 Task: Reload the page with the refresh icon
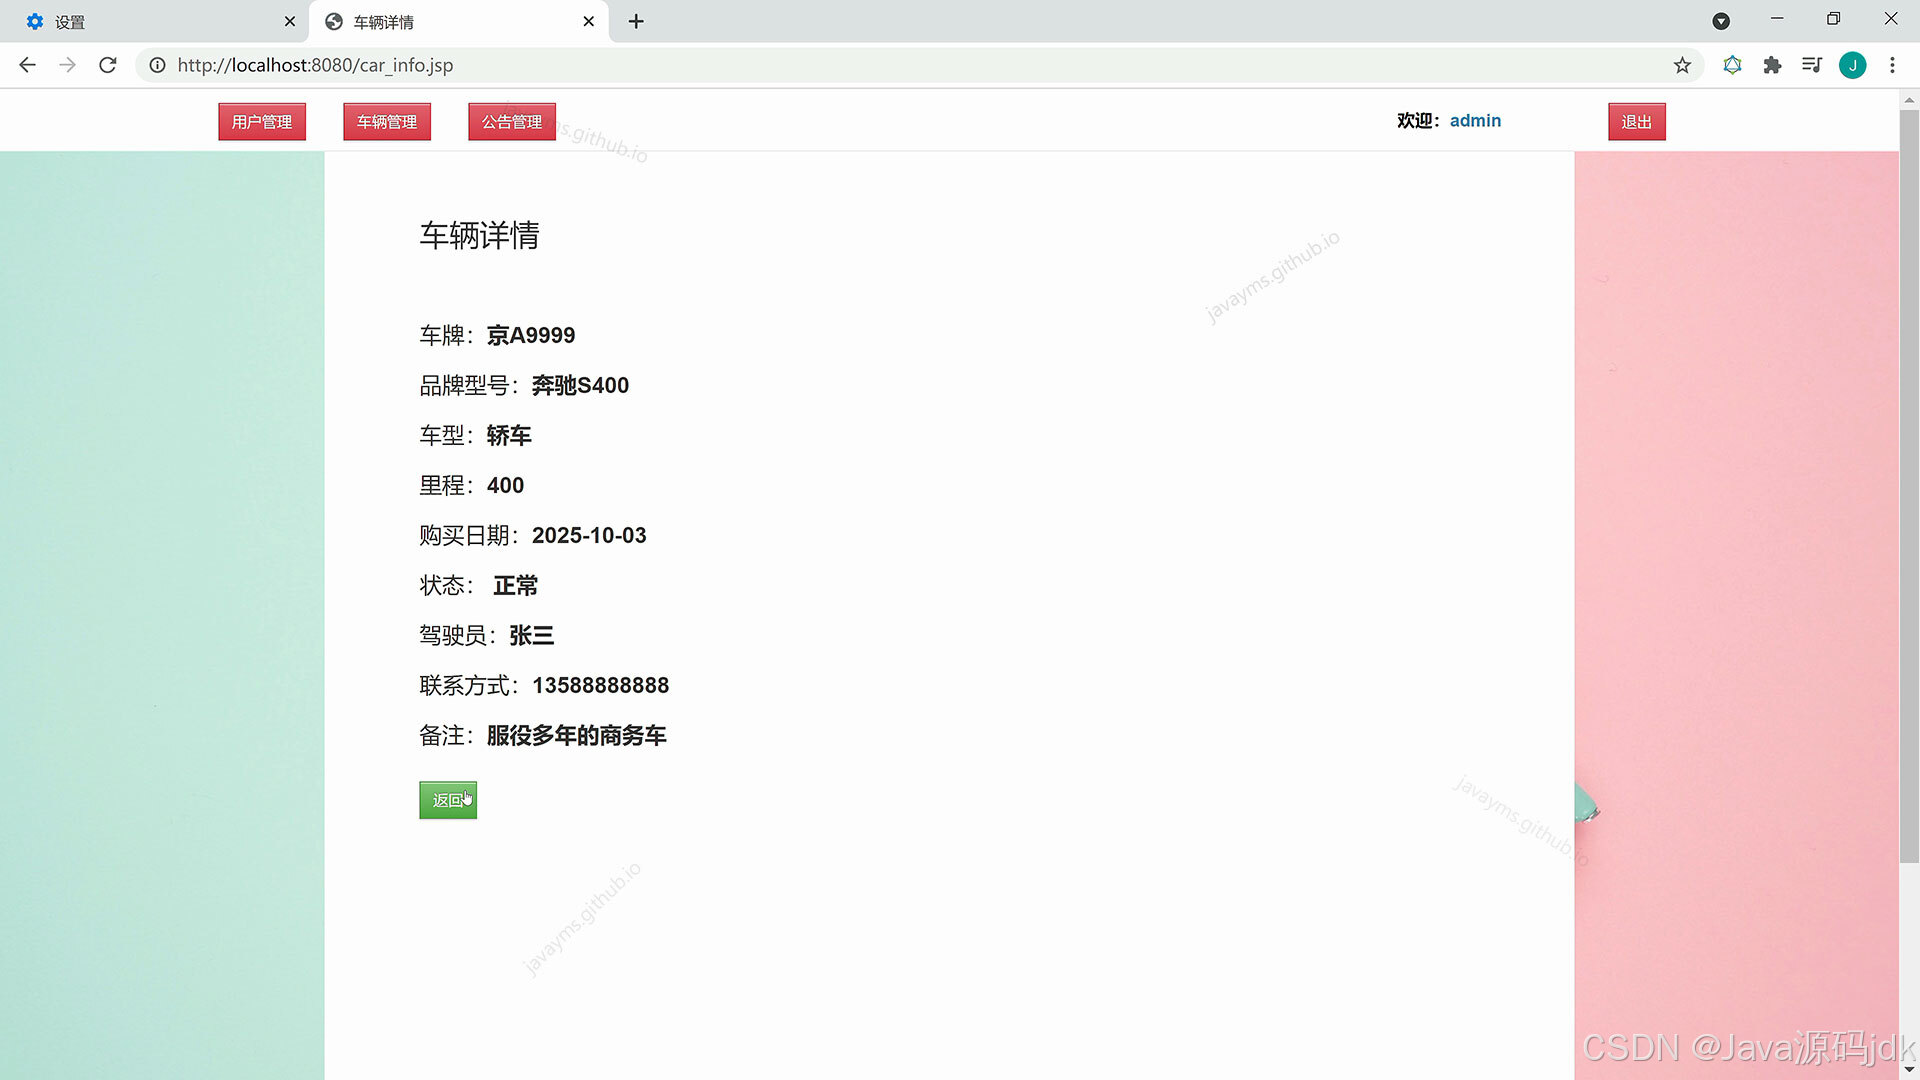(x=108, y=65)
